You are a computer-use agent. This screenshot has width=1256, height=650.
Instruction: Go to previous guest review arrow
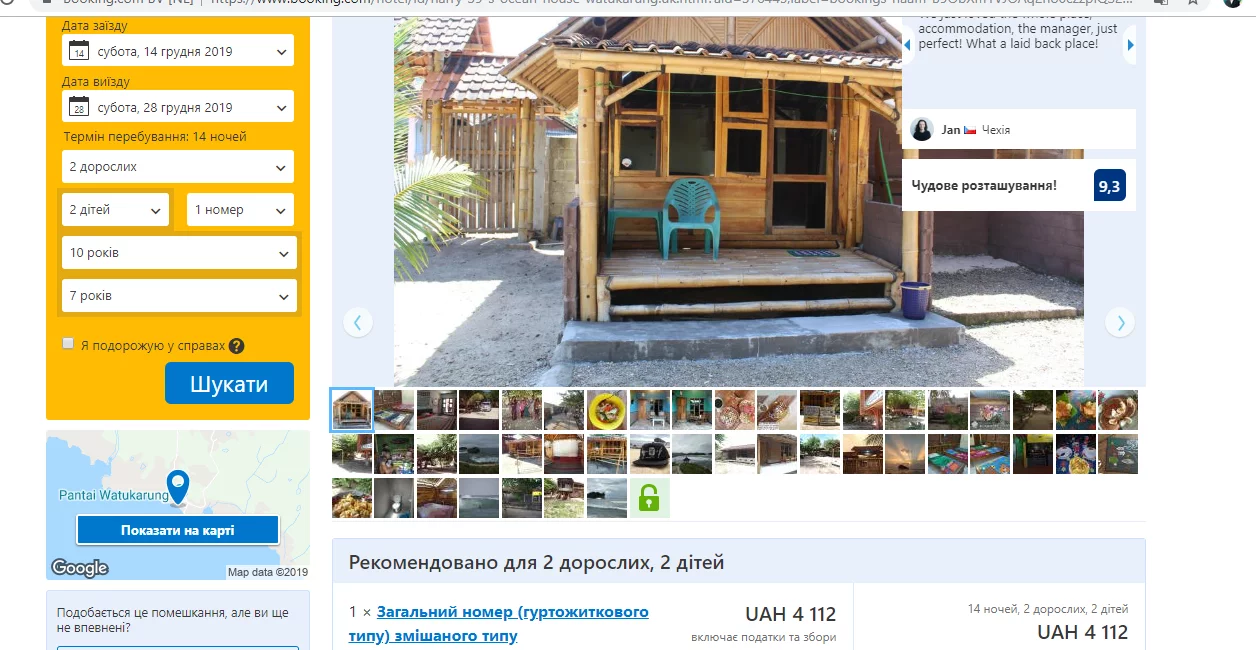coord(908,45)
